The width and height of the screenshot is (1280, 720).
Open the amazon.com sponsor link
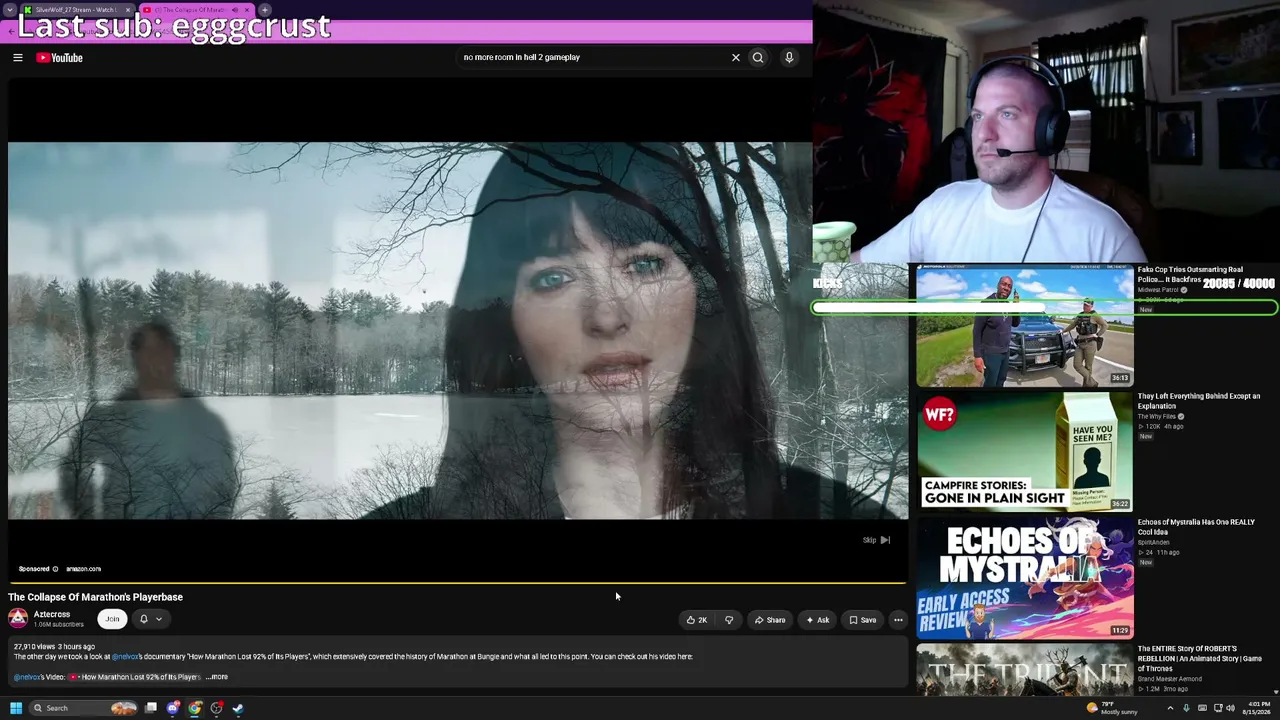(83, 569)
